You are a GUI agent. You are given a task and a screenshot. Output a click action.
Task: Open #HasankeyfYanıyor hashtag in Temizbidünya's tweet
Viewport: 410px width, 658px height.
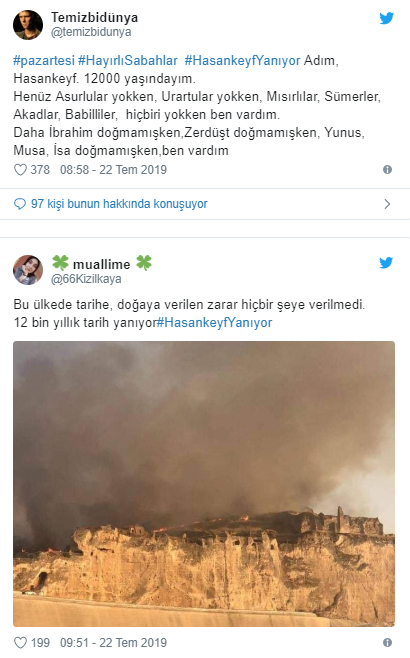(243, 61)
